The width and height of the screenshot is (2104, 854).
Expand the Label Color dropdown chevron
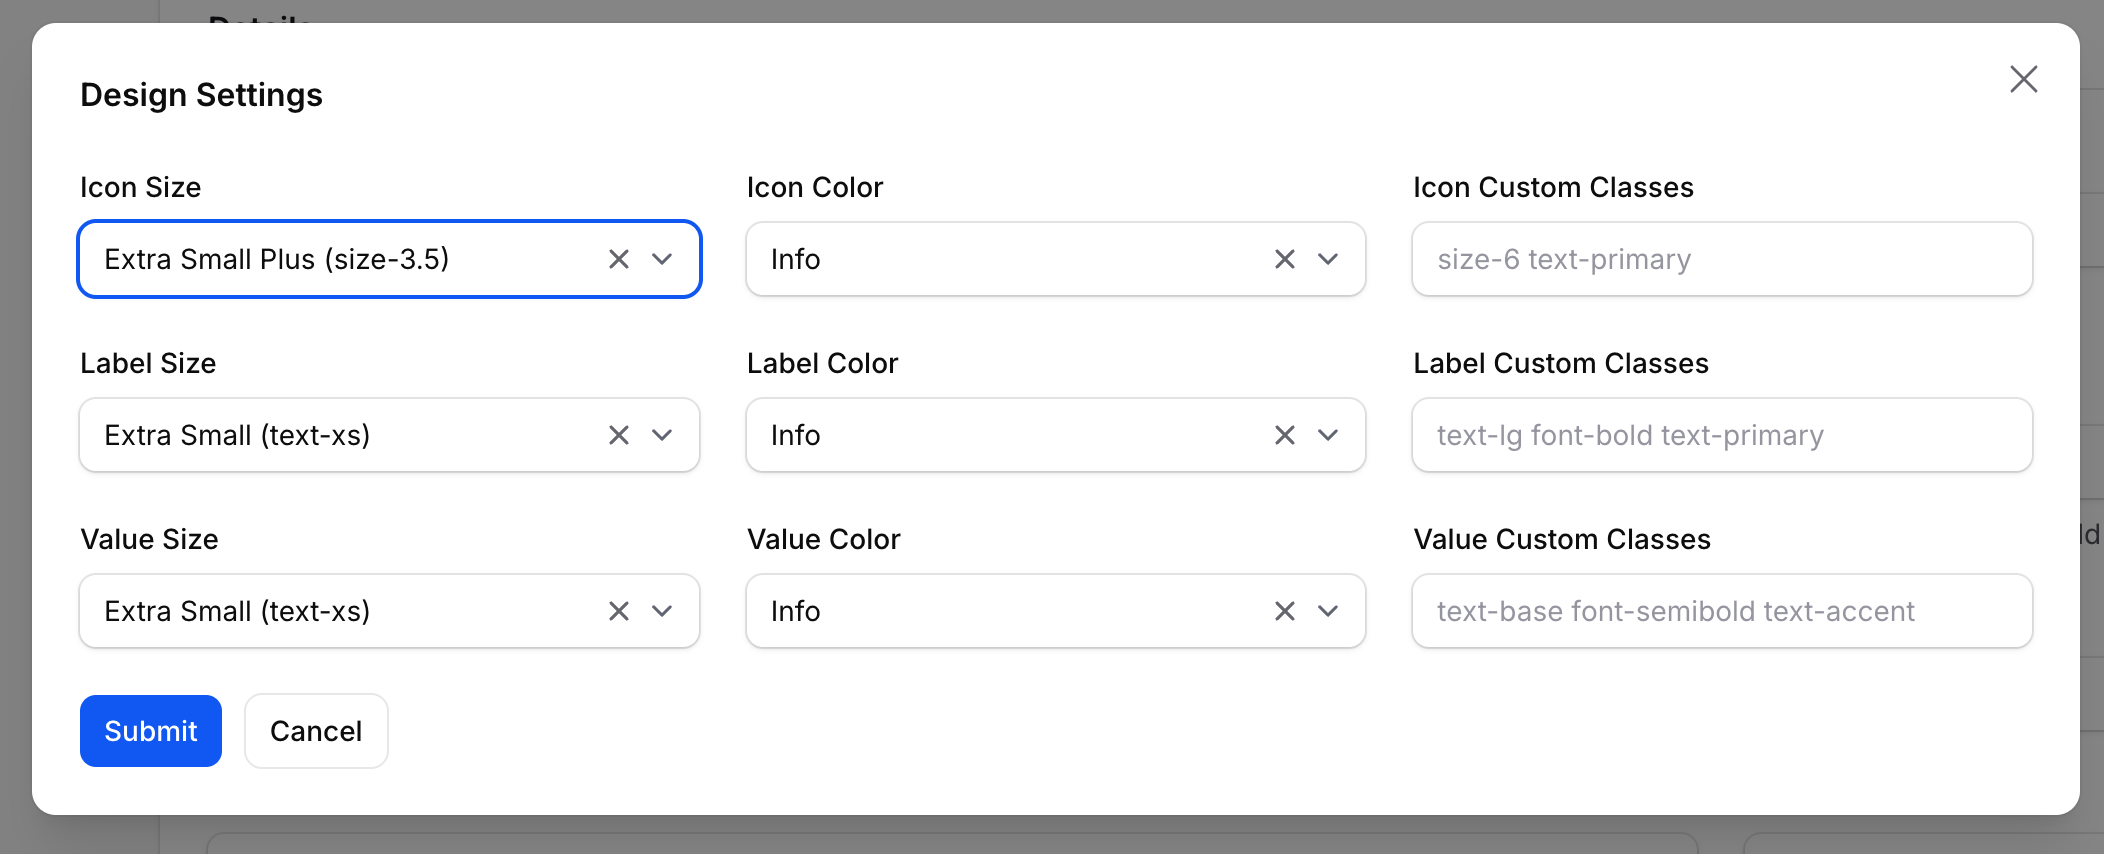pos(1328,435)
